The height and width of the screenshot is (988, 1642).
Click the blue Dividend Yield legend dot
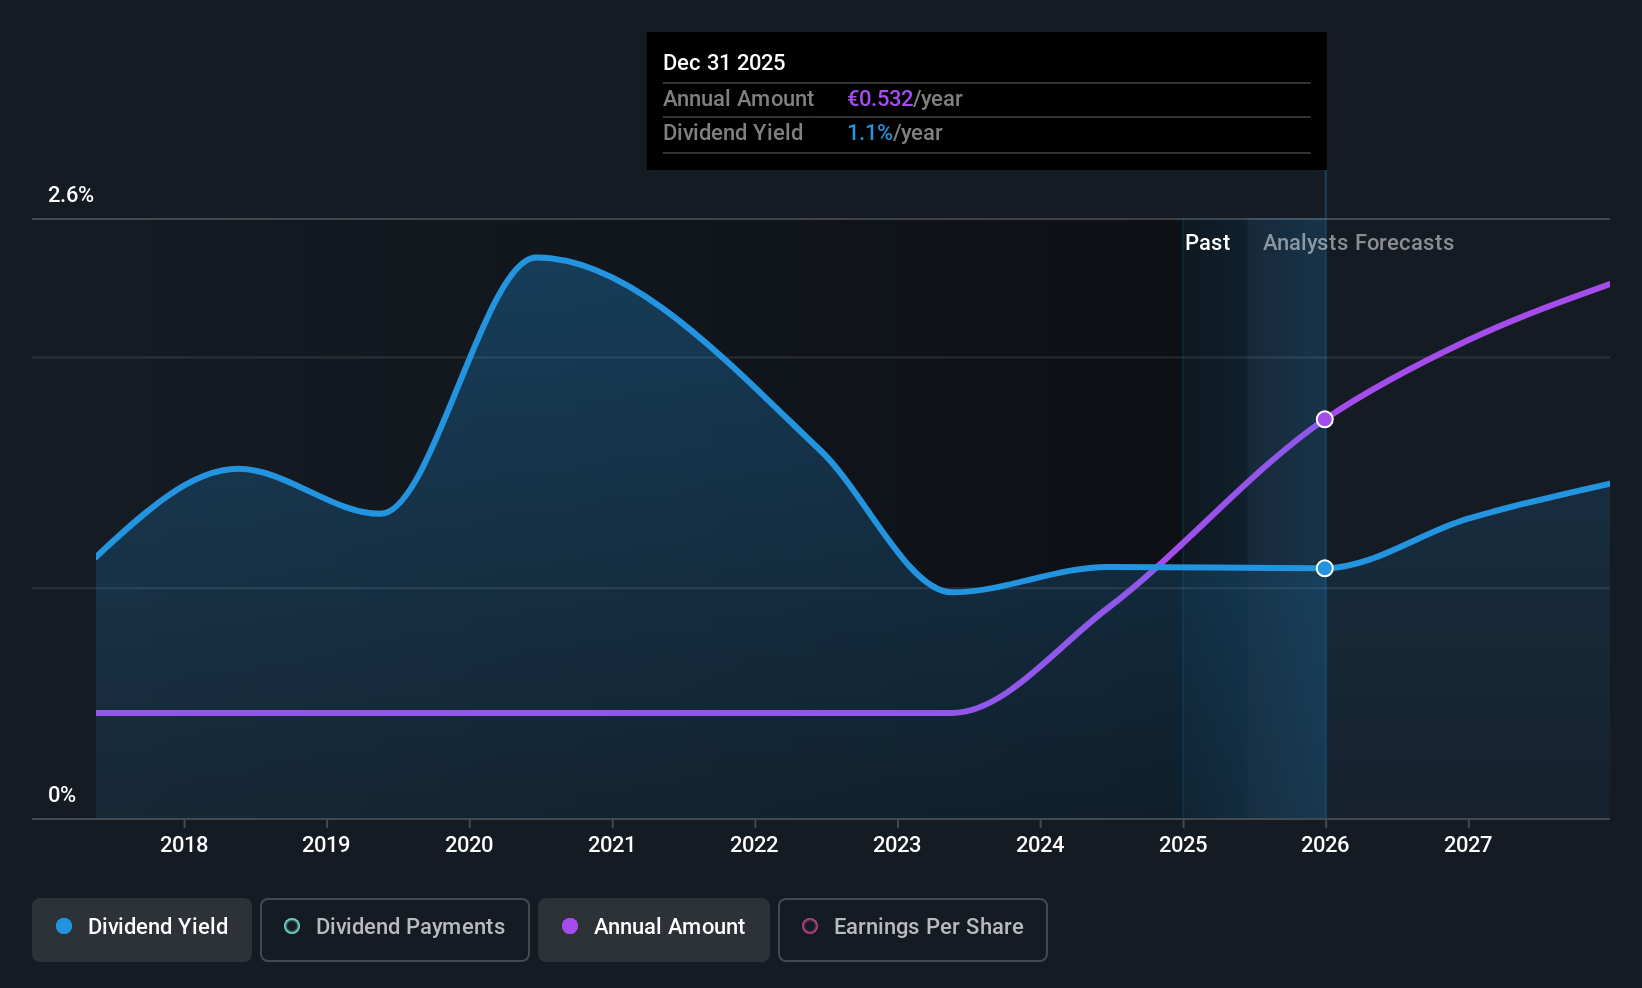(x=64, y=926)
